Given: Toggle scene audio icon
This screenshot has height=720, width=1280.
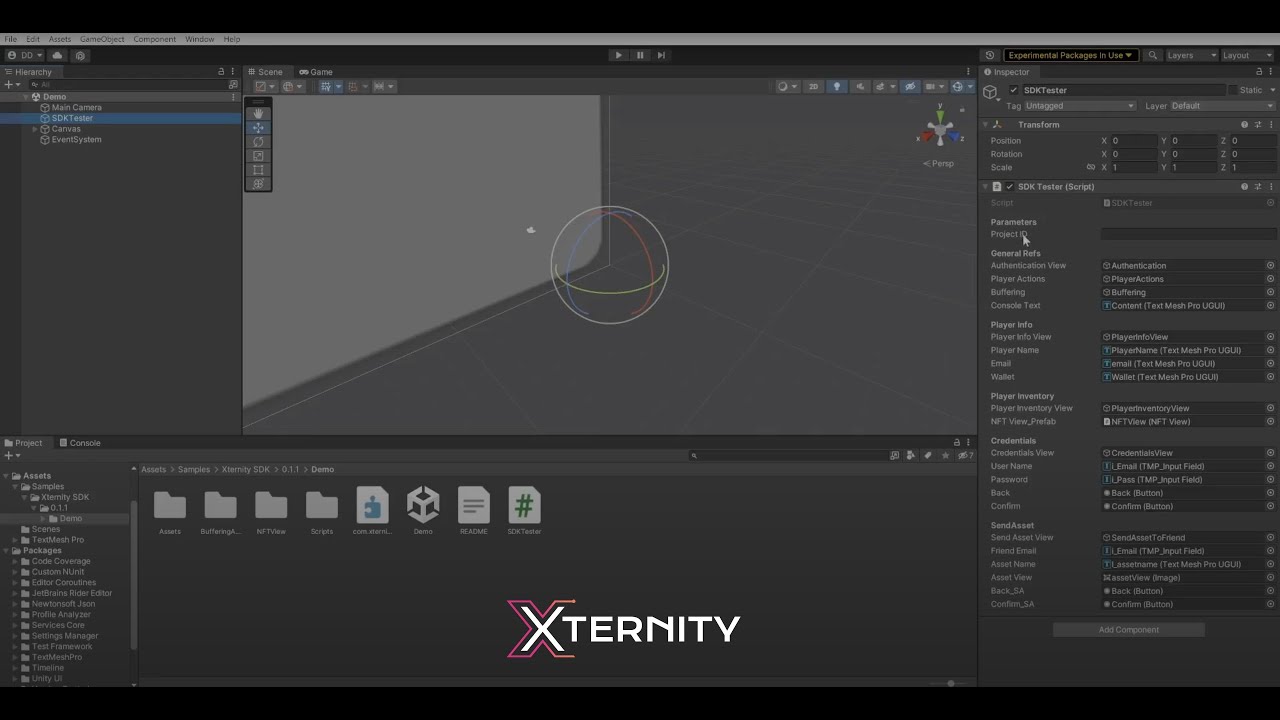Looking at the screenshot, I should coord(860,86).
